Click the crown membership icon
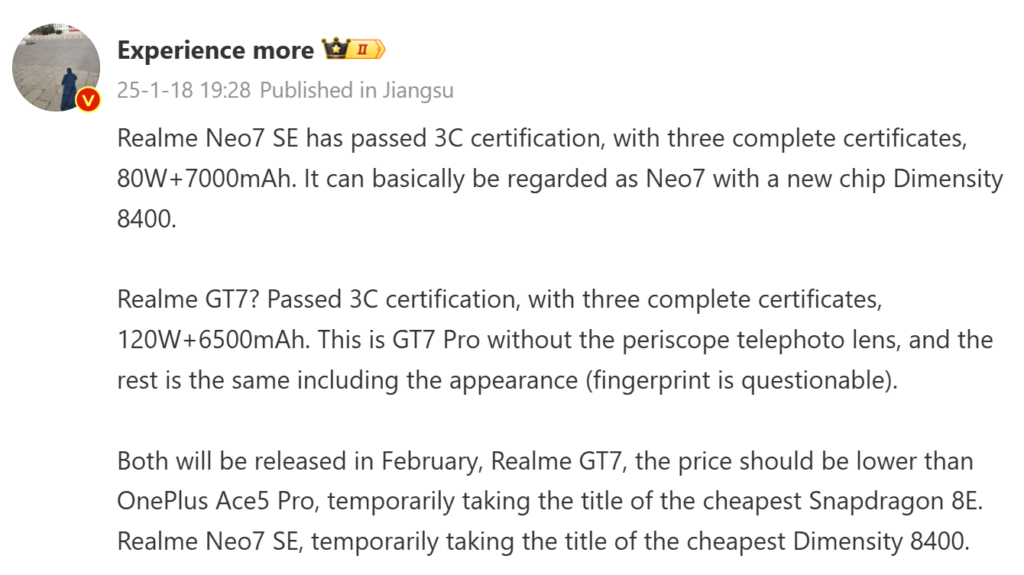The width and height of the screenshot is (1024, 575). (333, 49)
